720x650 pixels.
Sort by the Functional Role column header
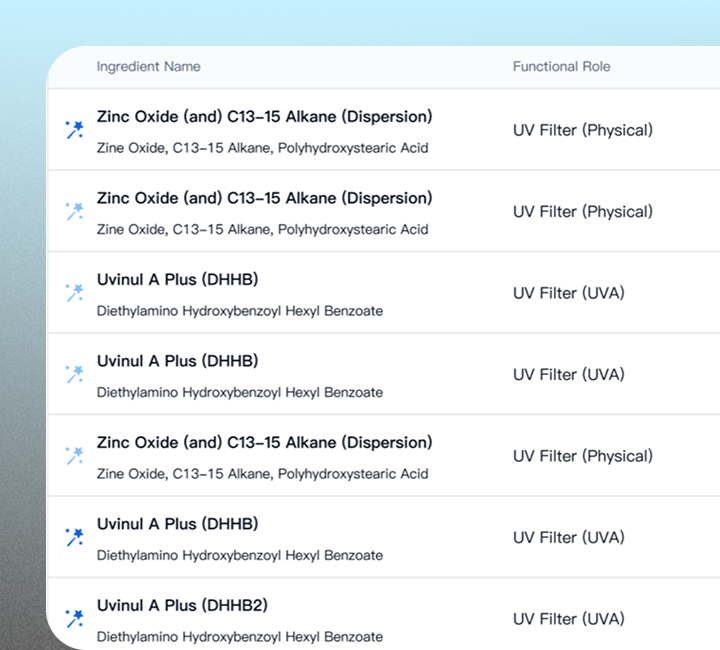[x=561, y=67]
